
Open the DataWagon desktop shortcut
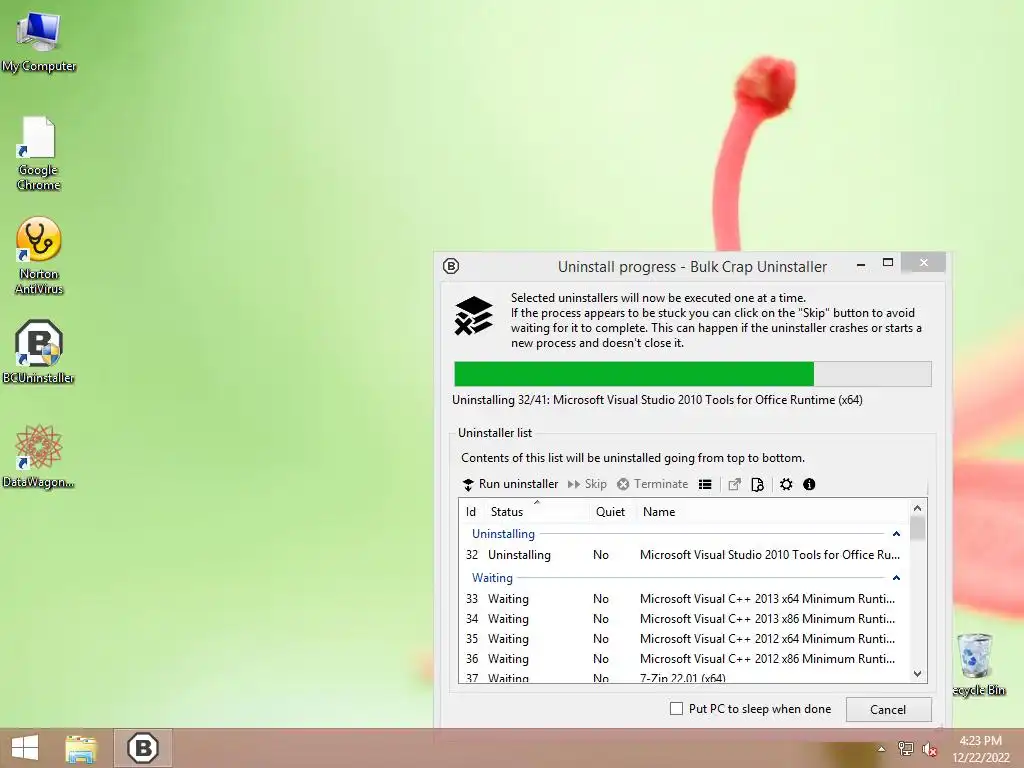(x=39, y=456)
